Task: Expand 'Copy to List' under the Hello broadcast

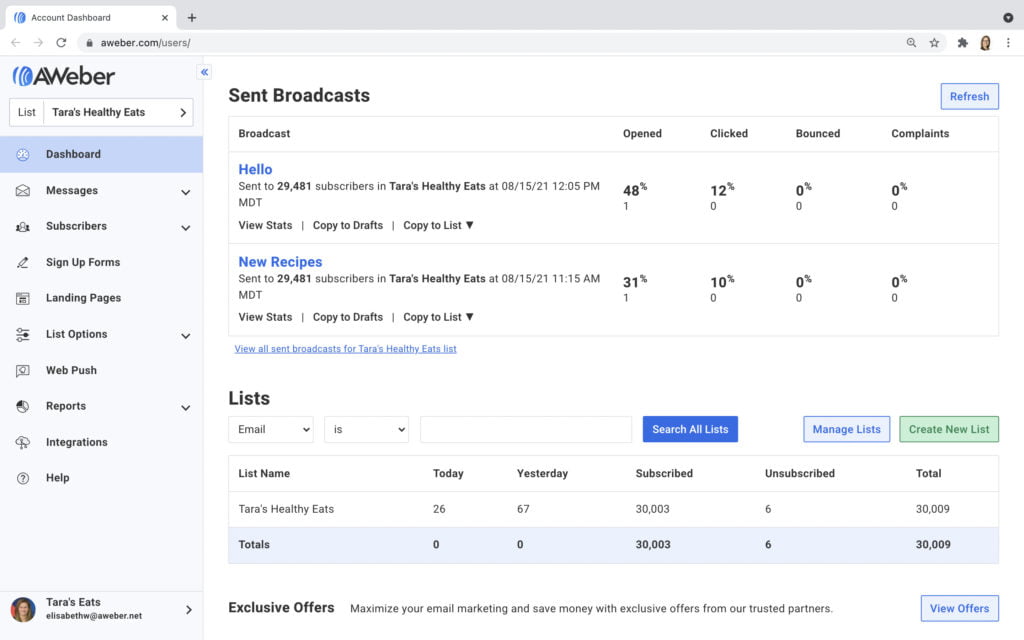Action: click(438, 225)
